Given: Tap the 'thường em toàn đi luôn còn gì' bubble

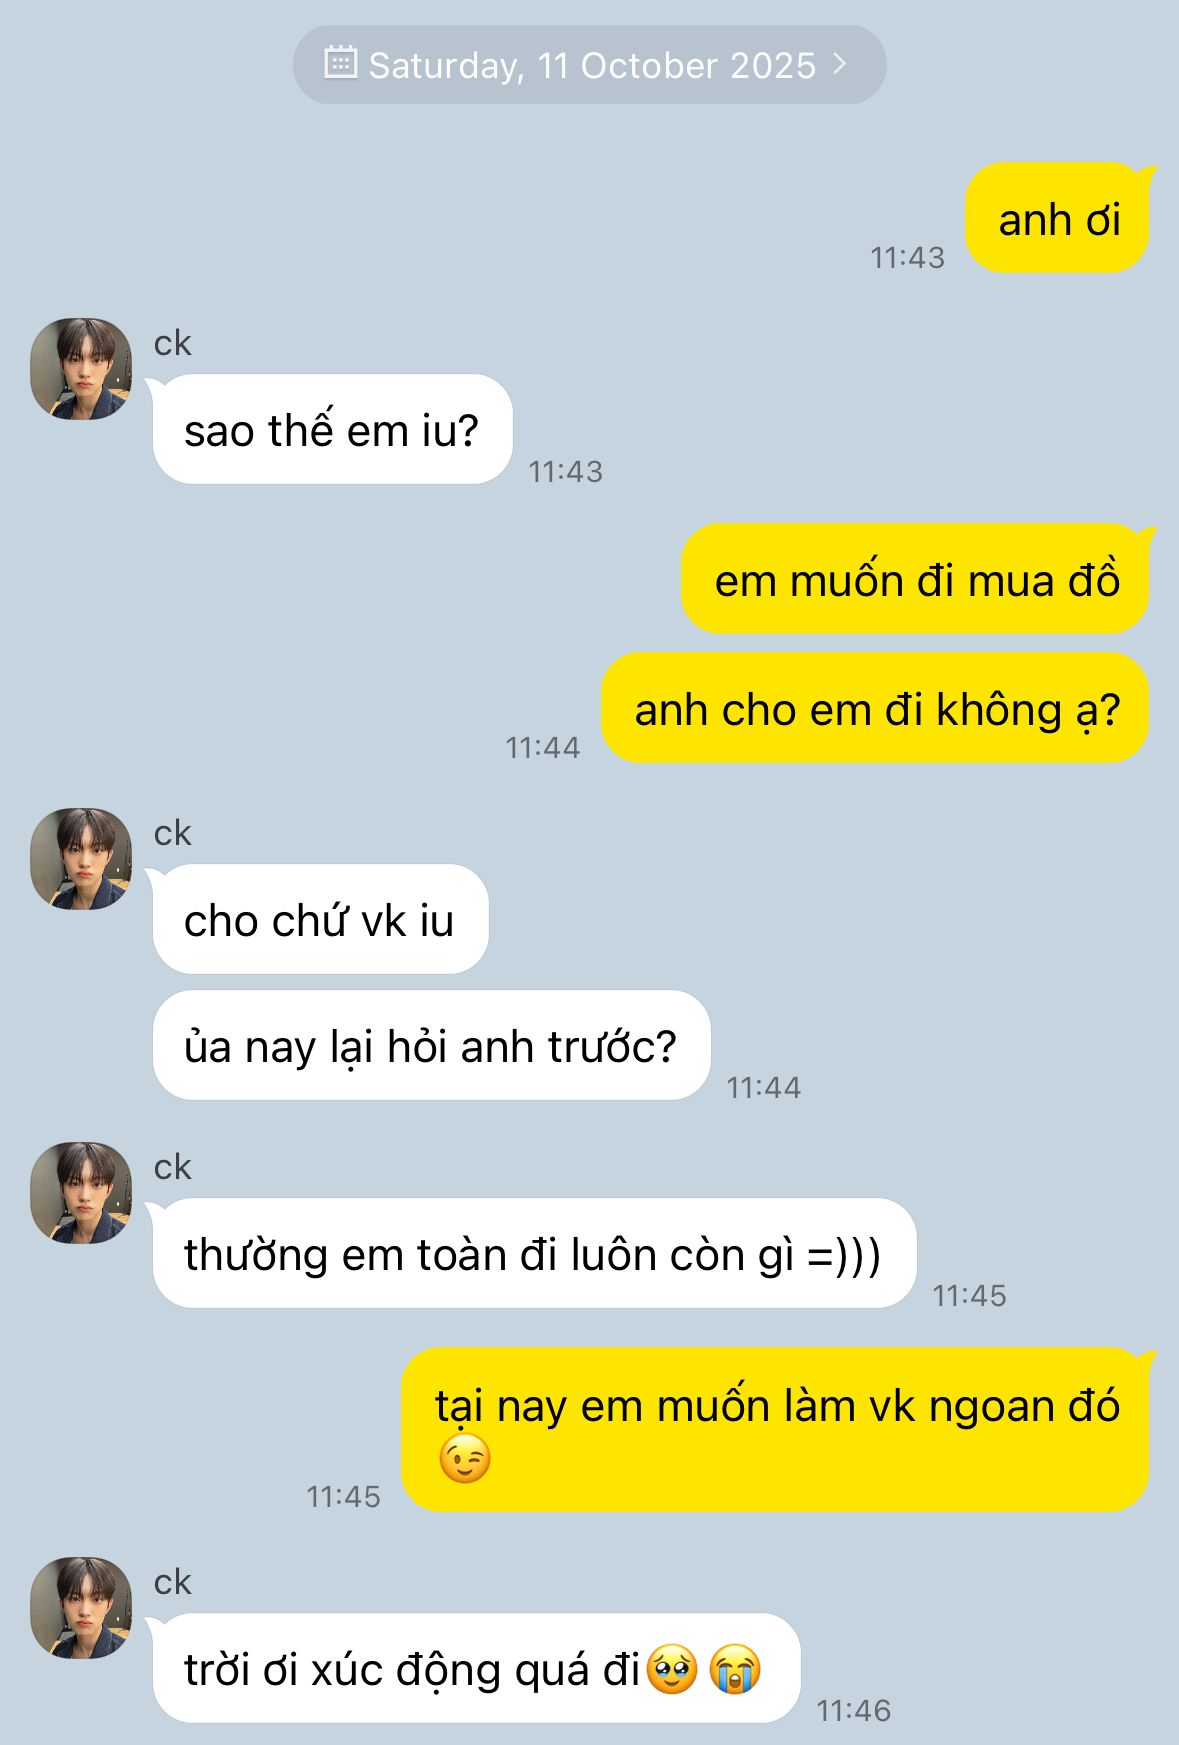Looking at the screenshot, I should pyautogui.click(x=533, y=1254).
